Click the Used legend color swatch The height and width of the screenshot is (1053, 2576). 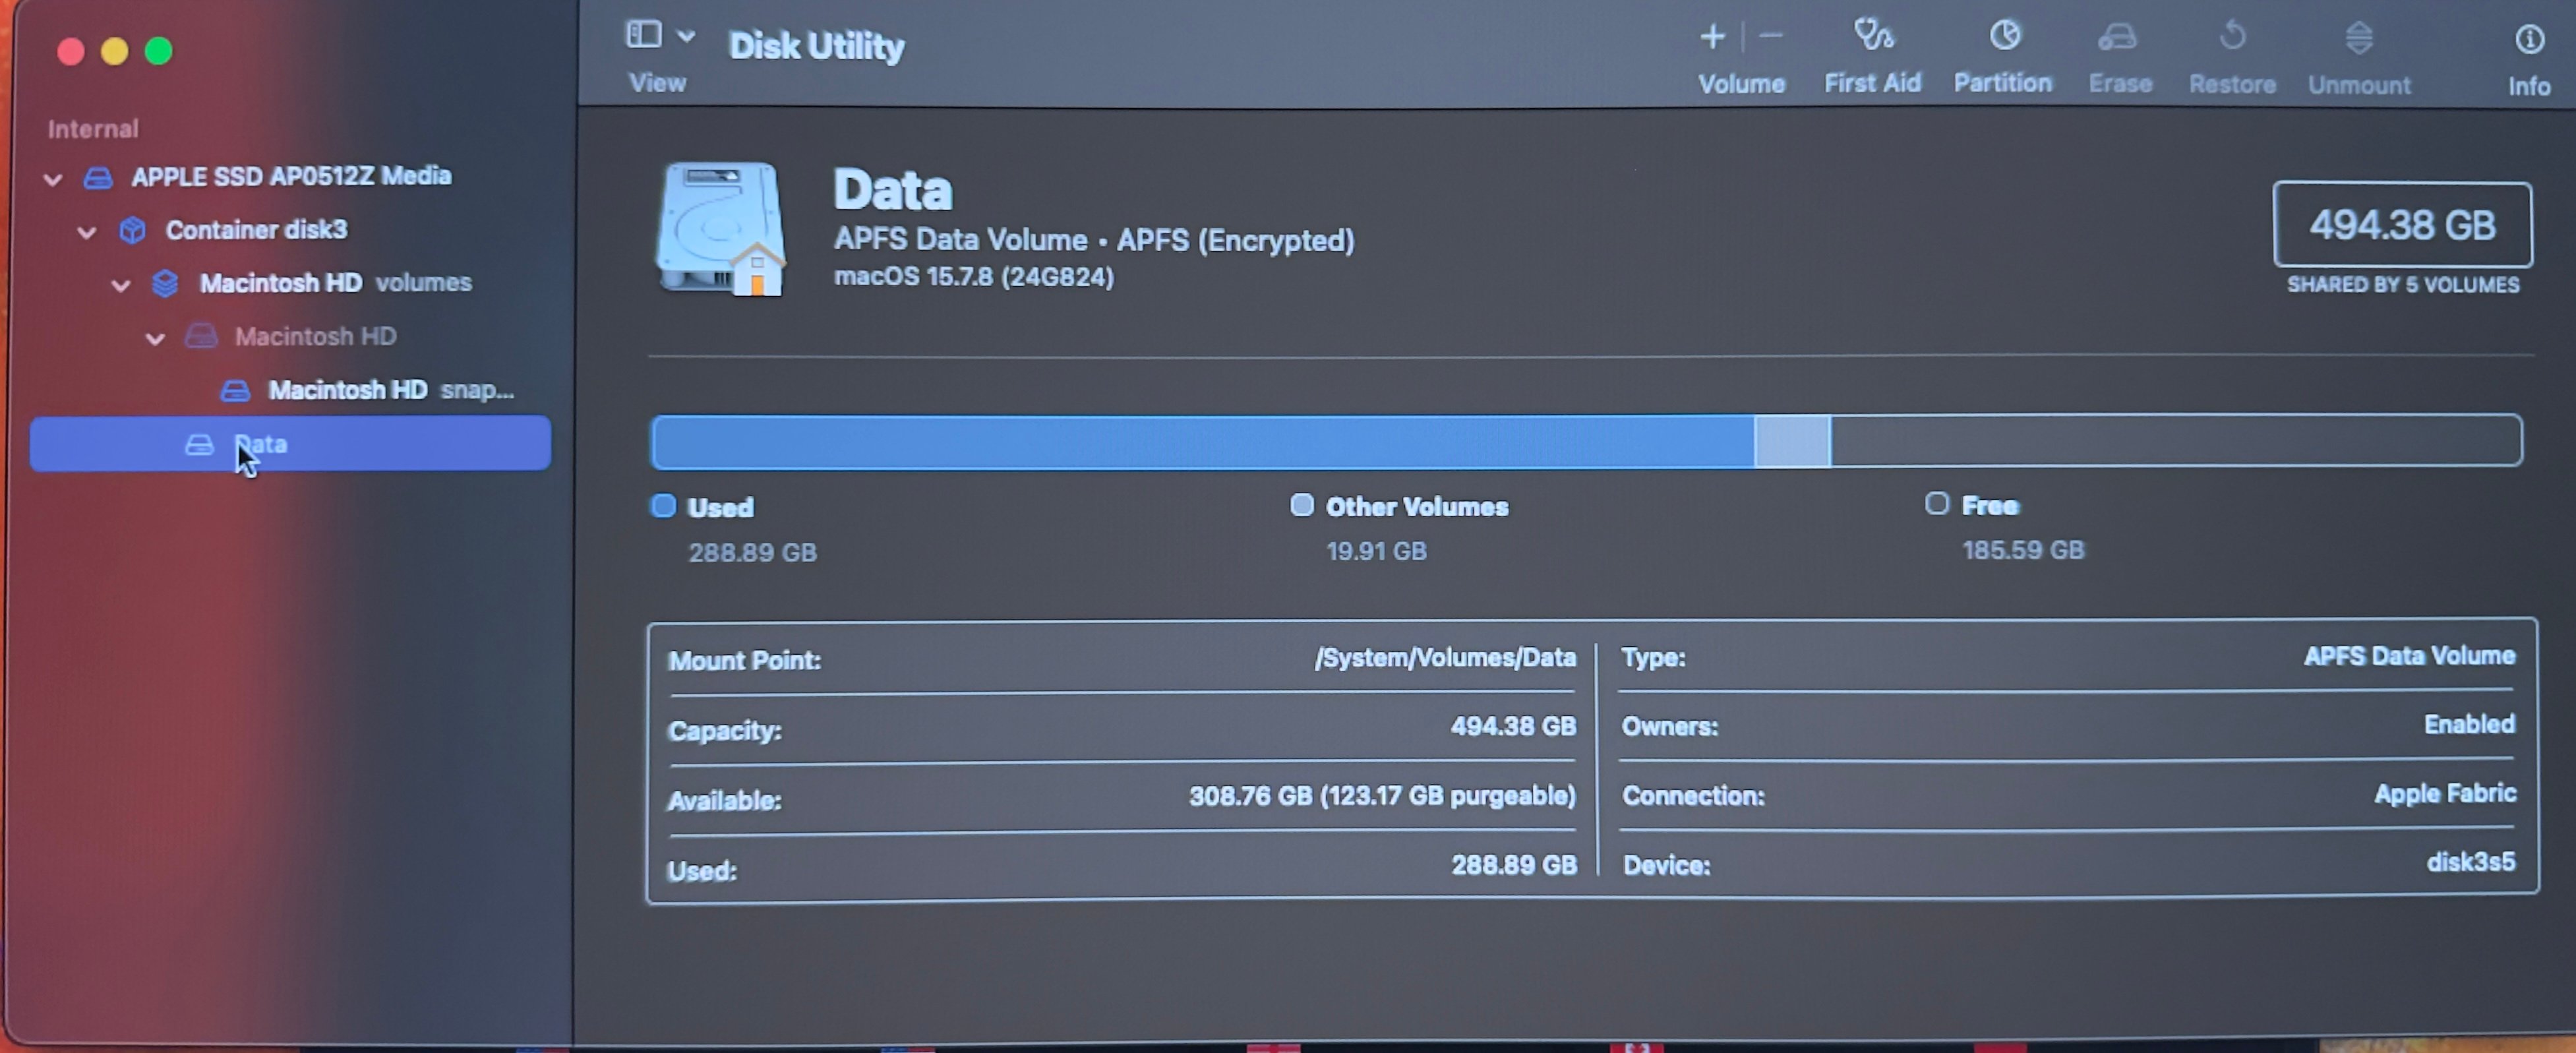(x=663, y=506)
